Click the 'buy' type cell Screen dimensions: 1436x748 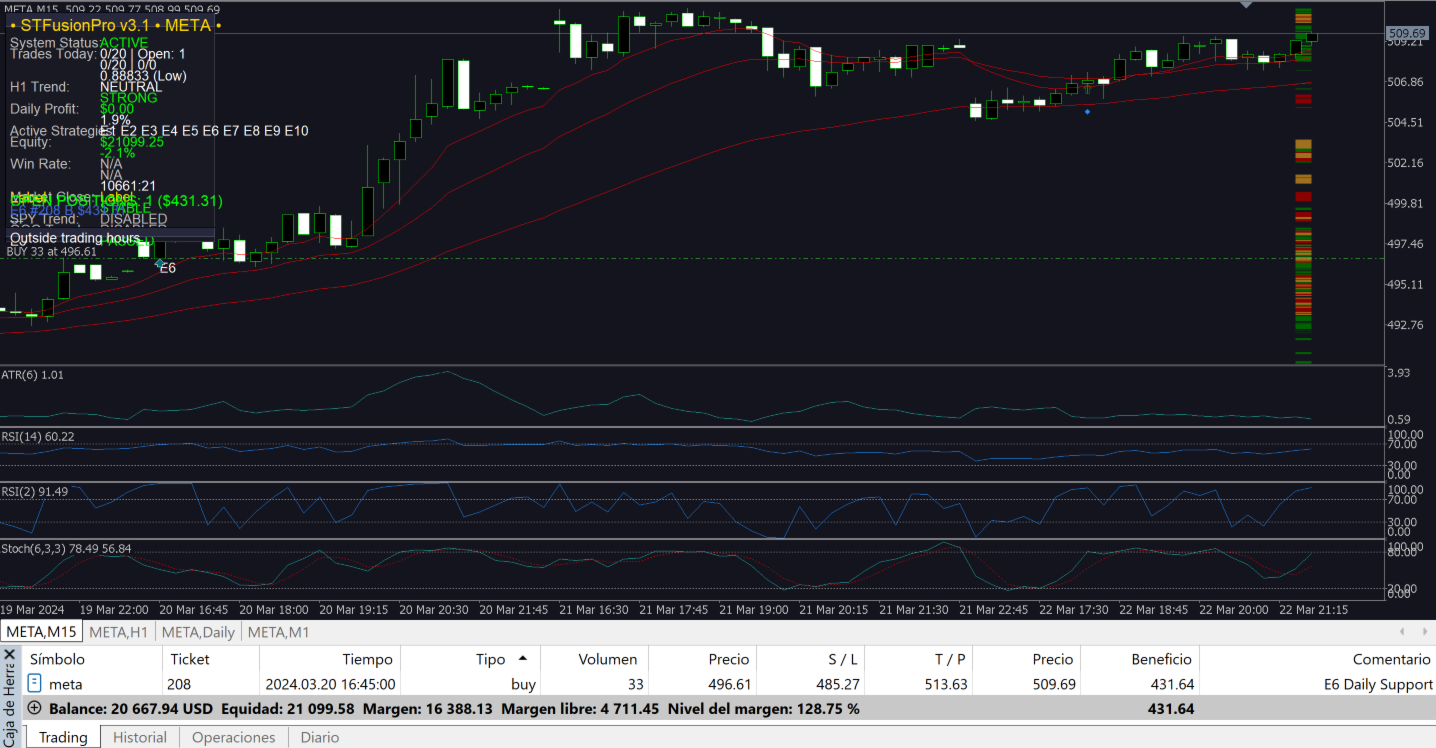(523, 685)
